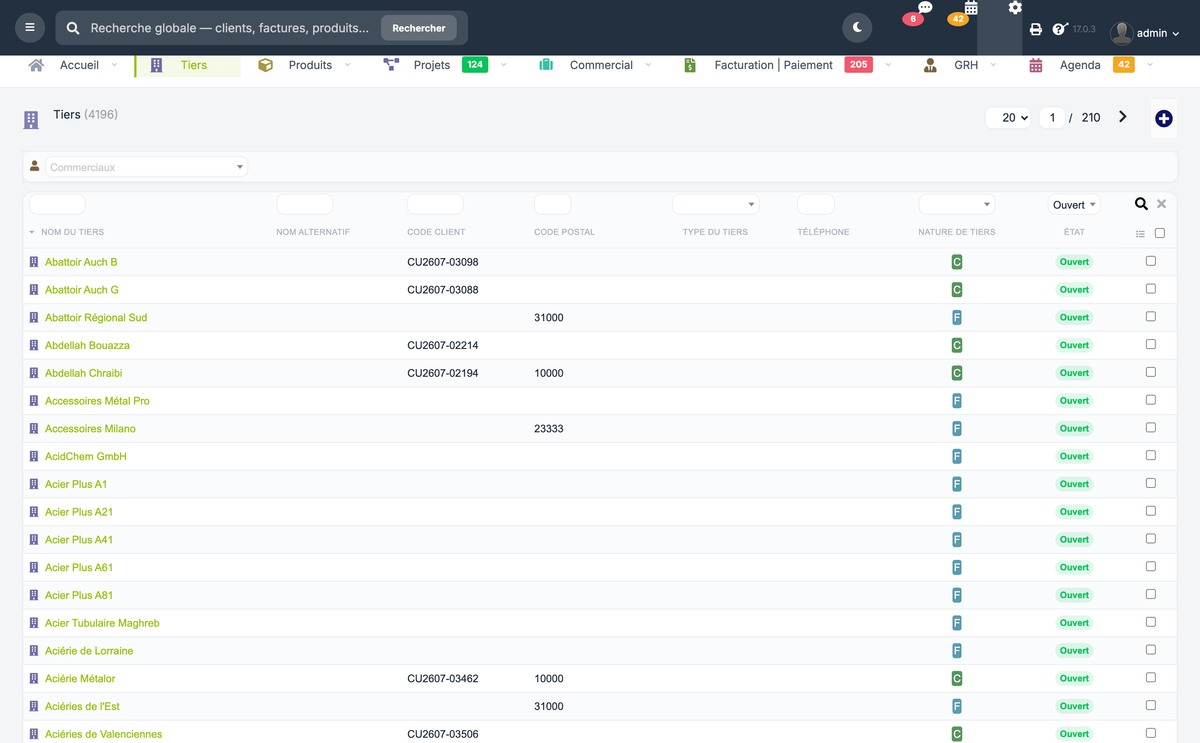
Task: Open the GRH menu
Action: click(x=966, y=65)
